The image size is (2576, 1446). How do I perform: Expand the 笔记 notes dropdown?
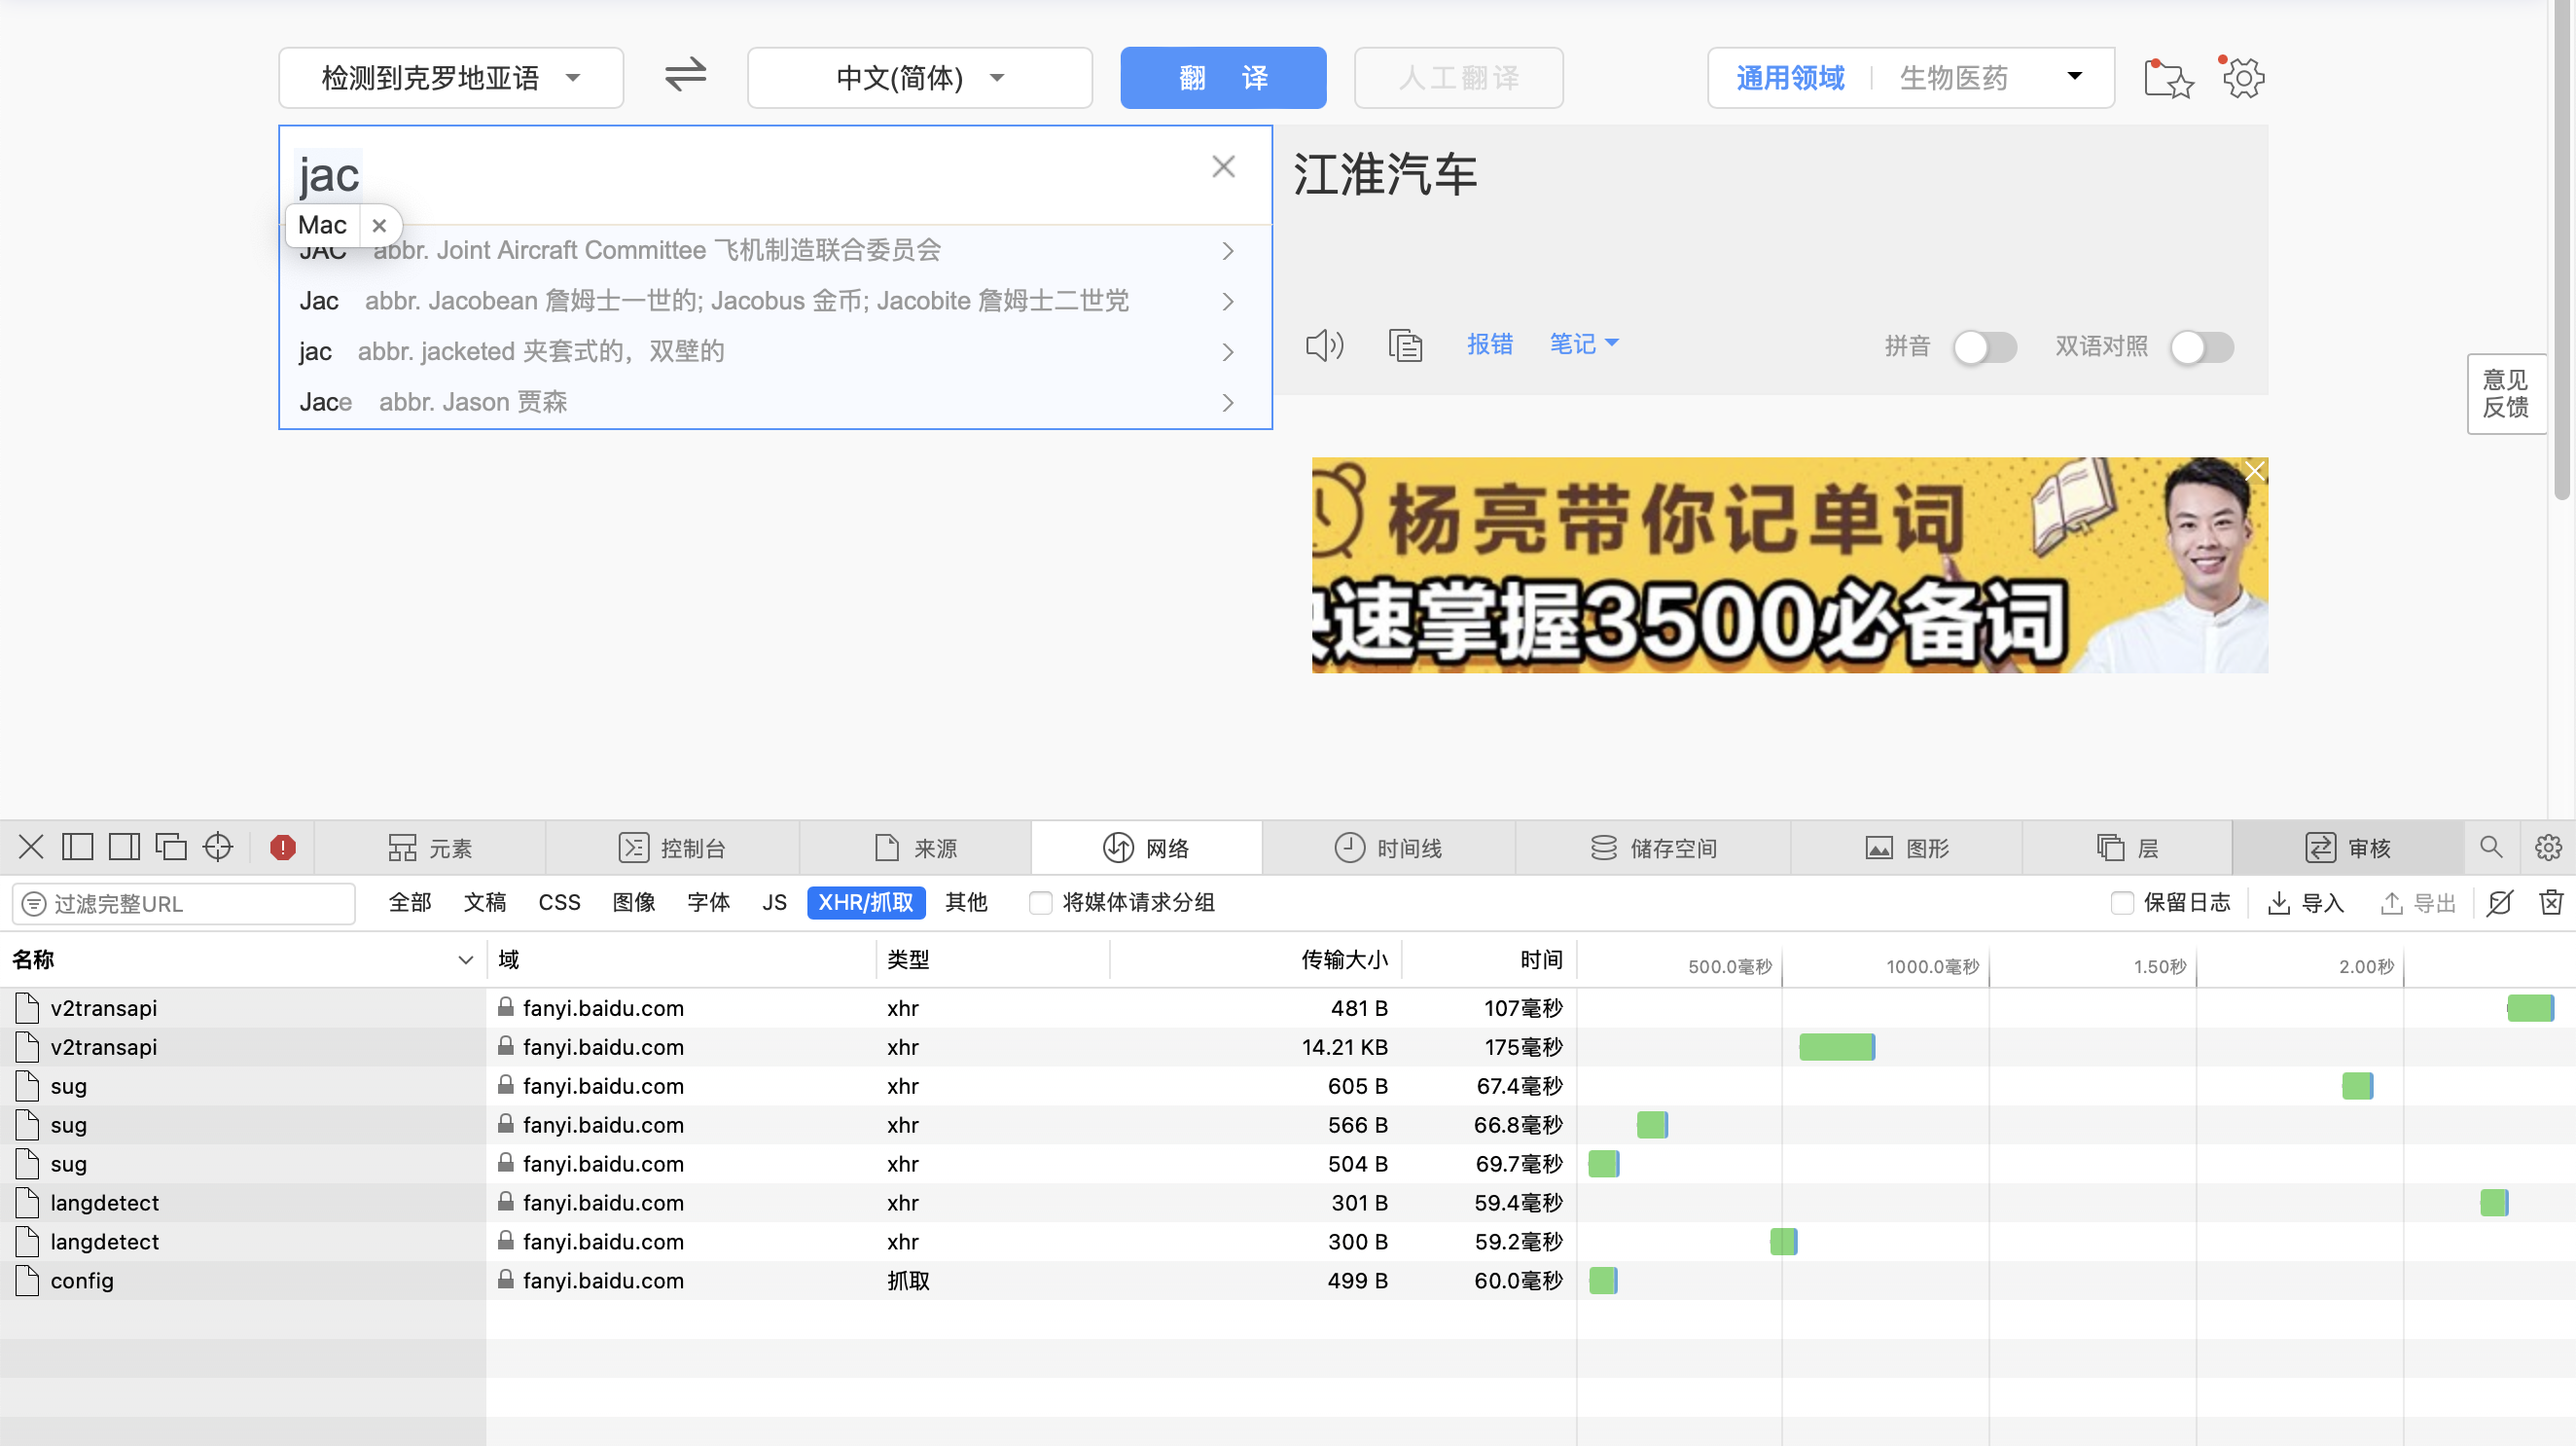coord(1583,344)
